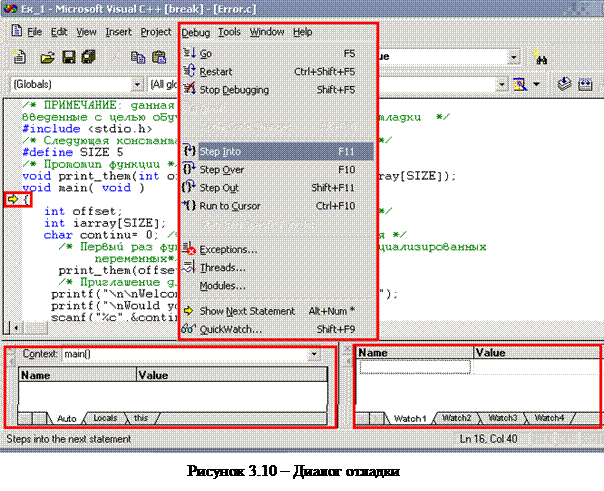
Task: Switch to the Watch3 tab
Action: (x=503, y=418)
